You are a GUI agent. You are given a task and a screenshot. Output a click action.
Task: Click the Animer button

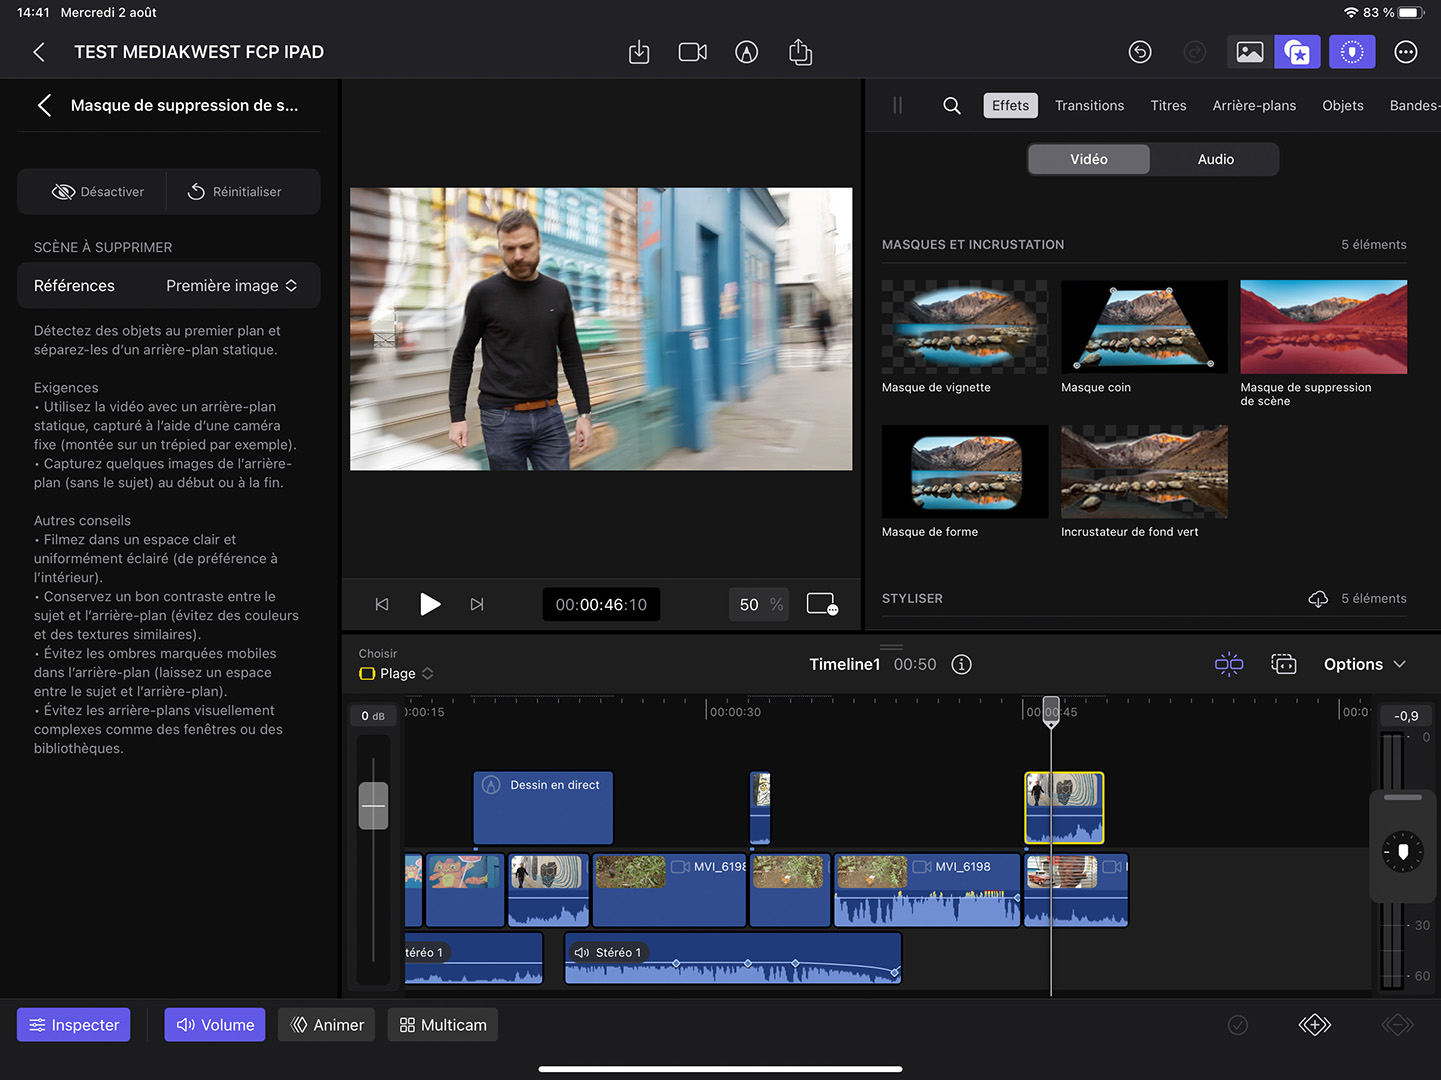(327, 1025)
